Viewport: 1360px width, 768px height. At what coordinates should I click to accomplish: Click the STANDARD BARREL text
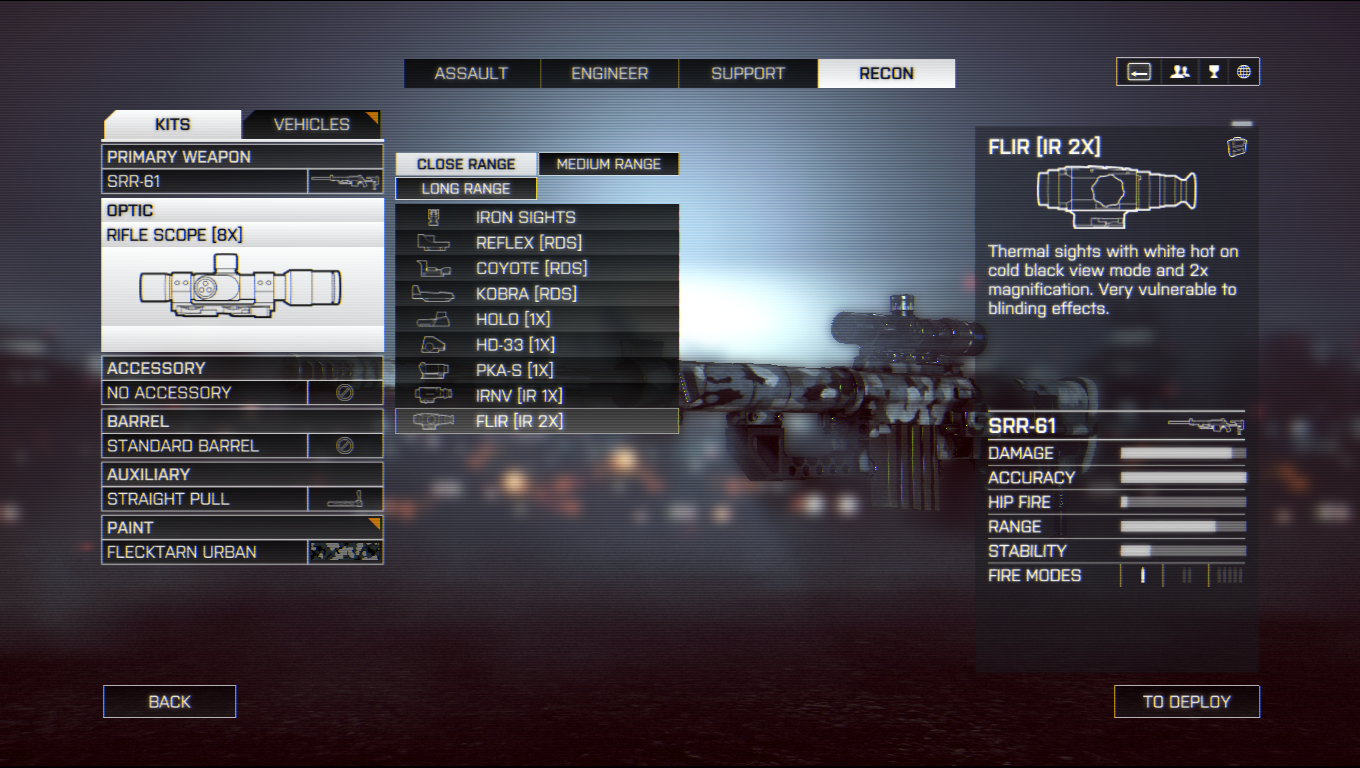pyautogui.click(x=183, y=446)
